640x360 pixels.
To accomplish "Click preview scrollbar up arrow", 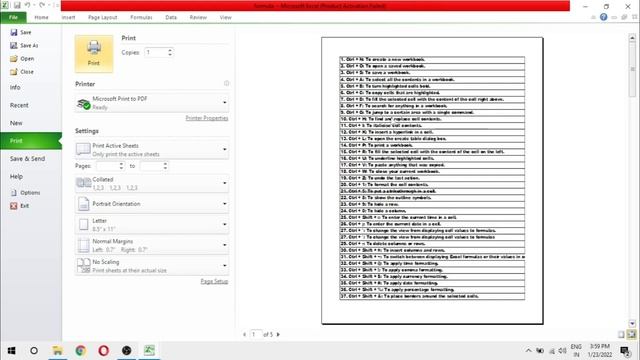I will click(632, 38).
